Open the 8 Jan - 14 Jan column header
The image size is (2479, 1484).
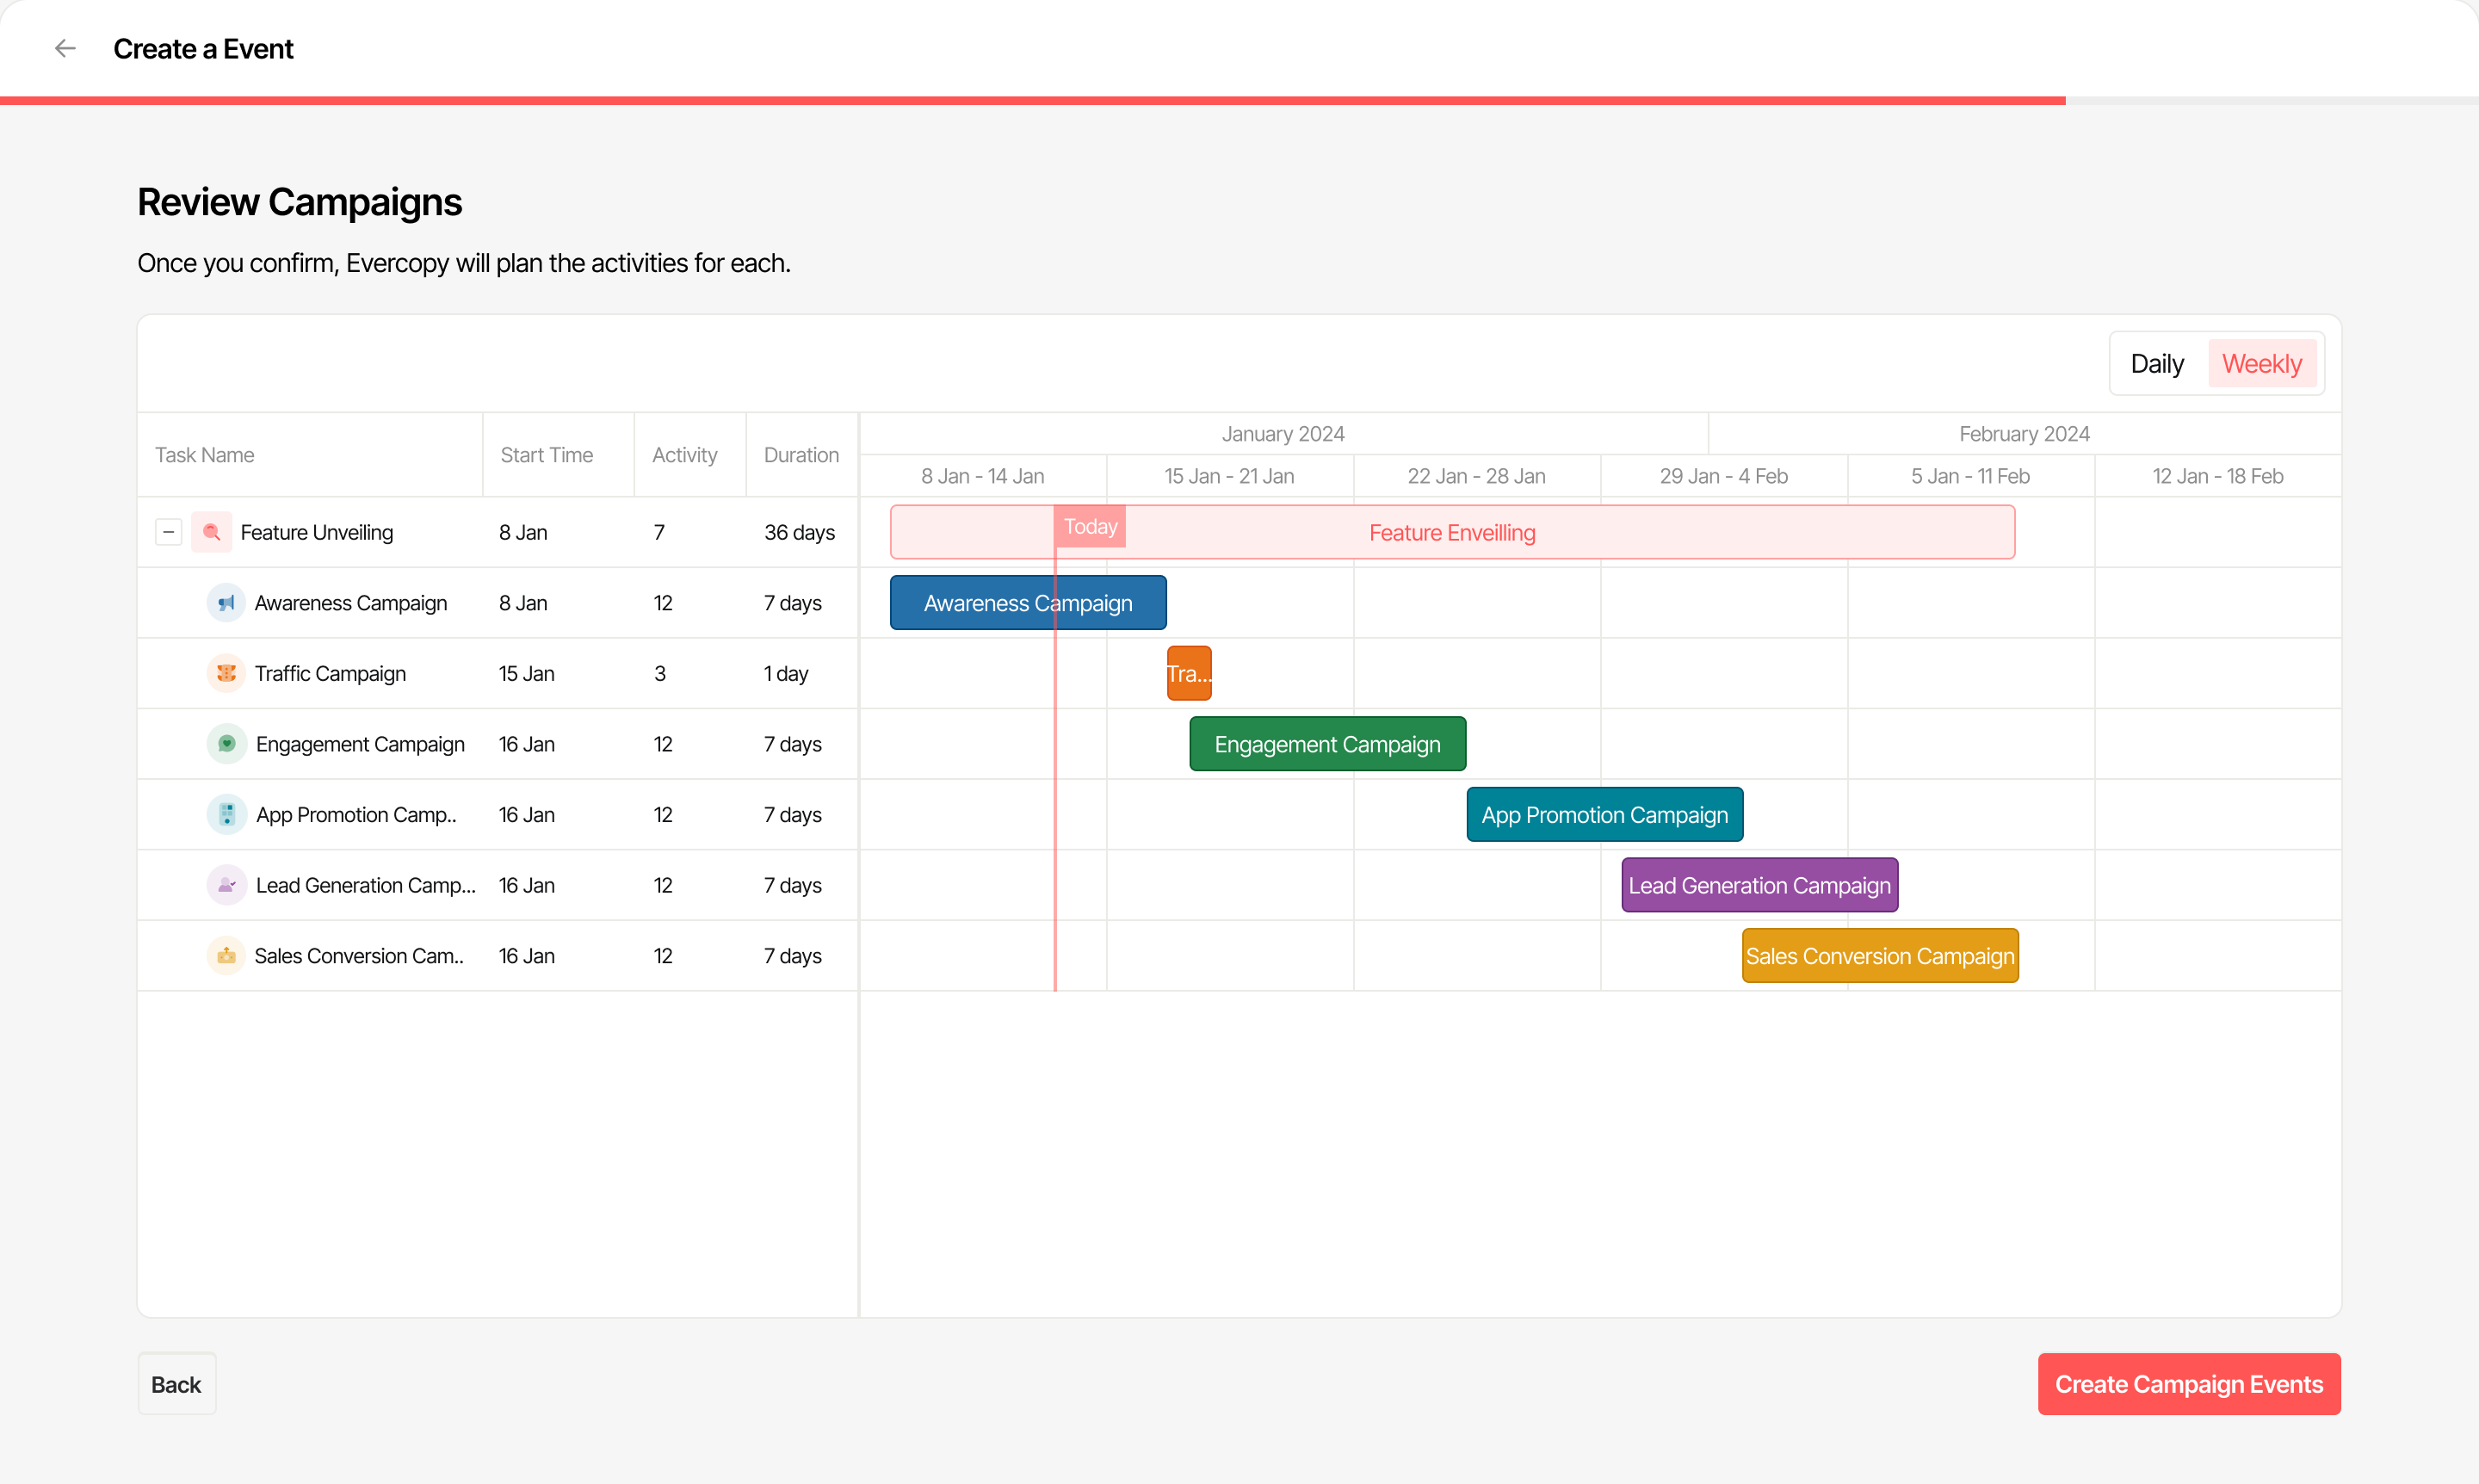(x=982, y=476)
